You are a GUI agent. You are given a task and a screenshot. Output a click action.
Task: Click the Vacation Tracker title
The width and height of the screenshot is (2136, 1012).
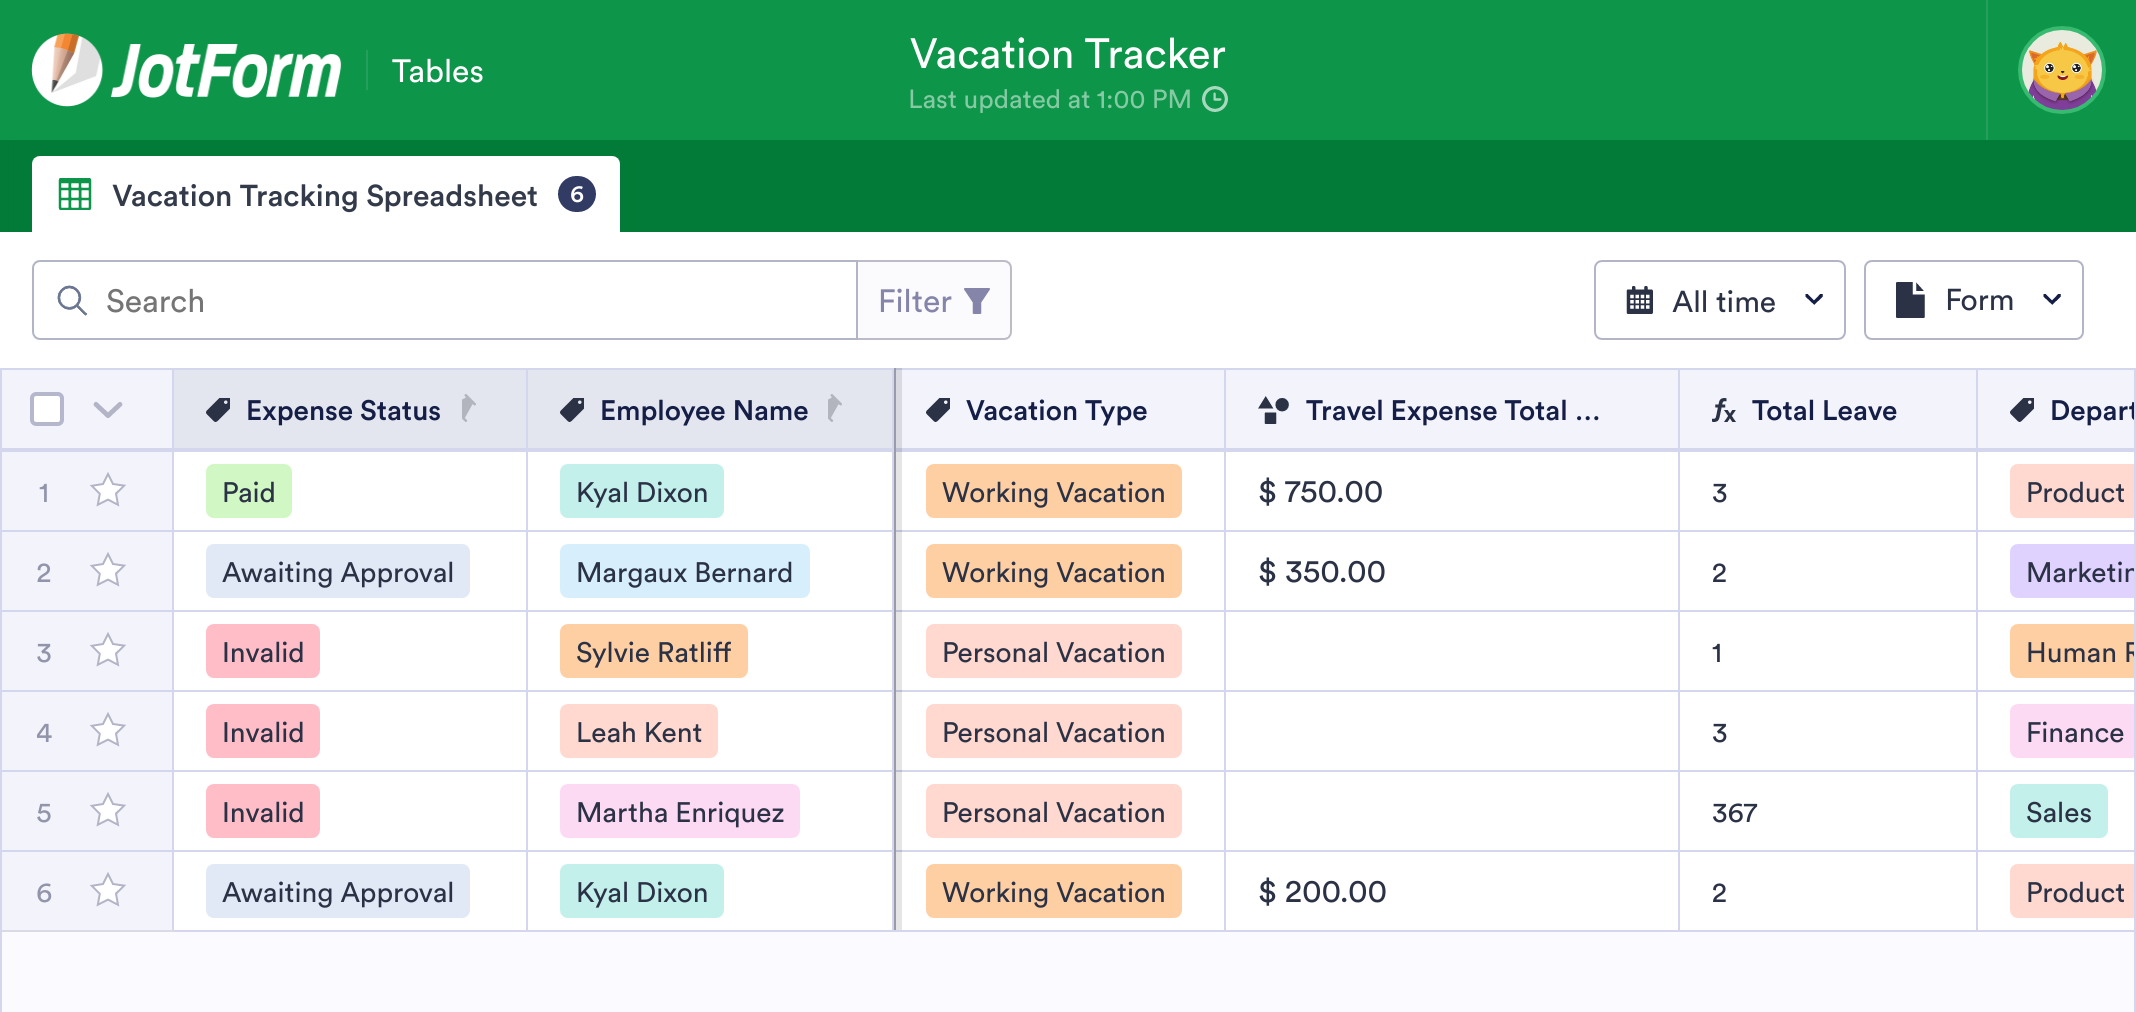(1067, 54)
